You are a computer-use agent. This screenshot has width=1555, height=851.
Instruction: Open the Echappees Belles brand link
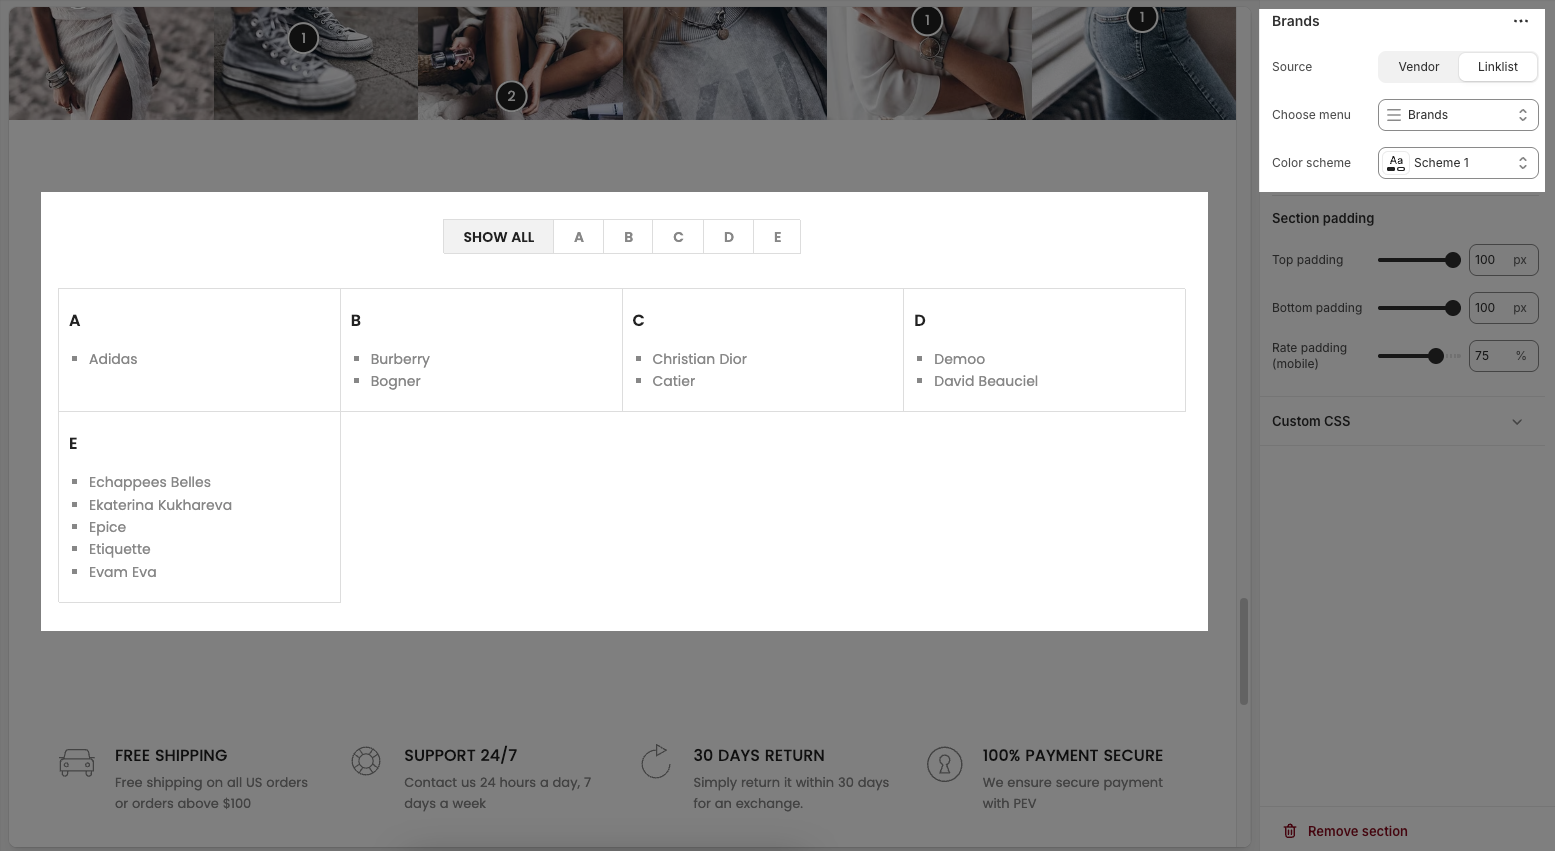(150, 482)
